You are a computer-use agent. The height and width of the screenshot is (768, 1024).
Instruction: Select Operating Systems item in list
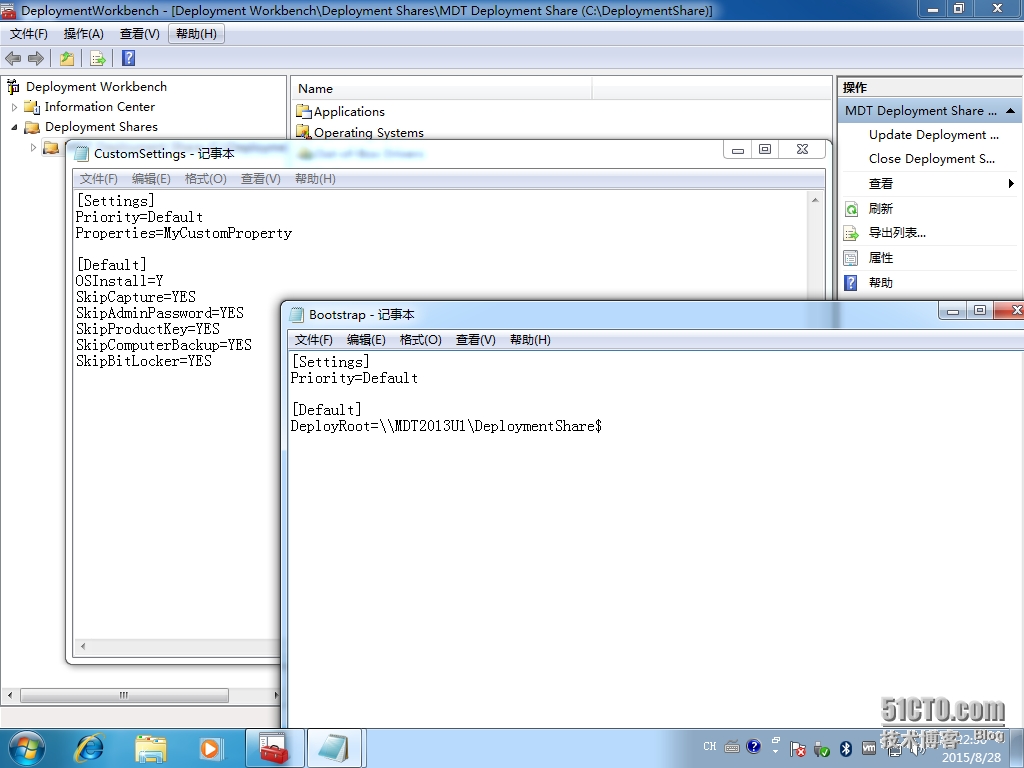click(x=369, y=133)
